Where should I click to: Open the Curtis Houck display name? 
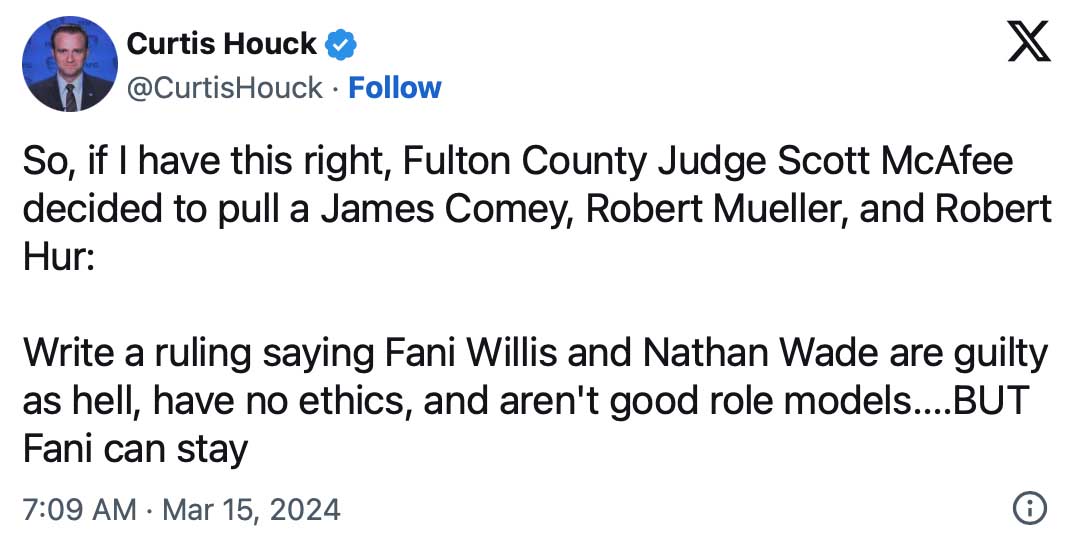(222, 45)
